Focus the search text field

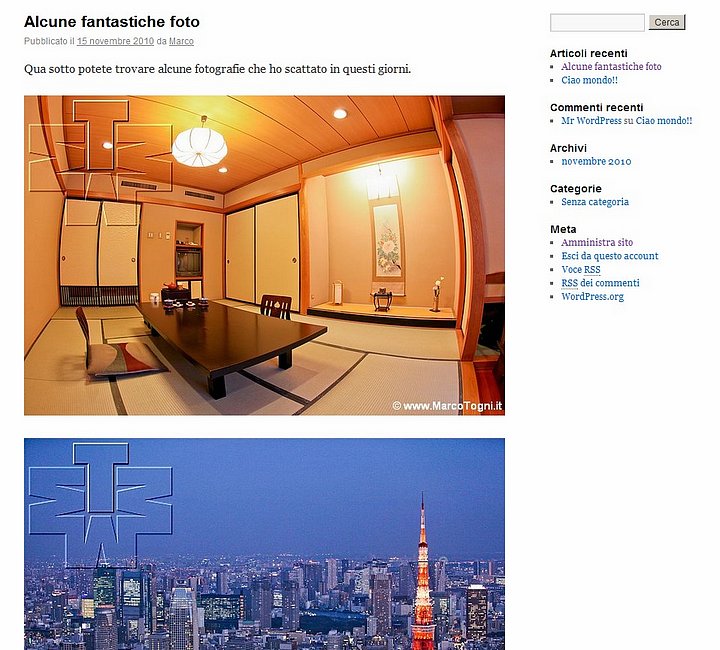597,22
